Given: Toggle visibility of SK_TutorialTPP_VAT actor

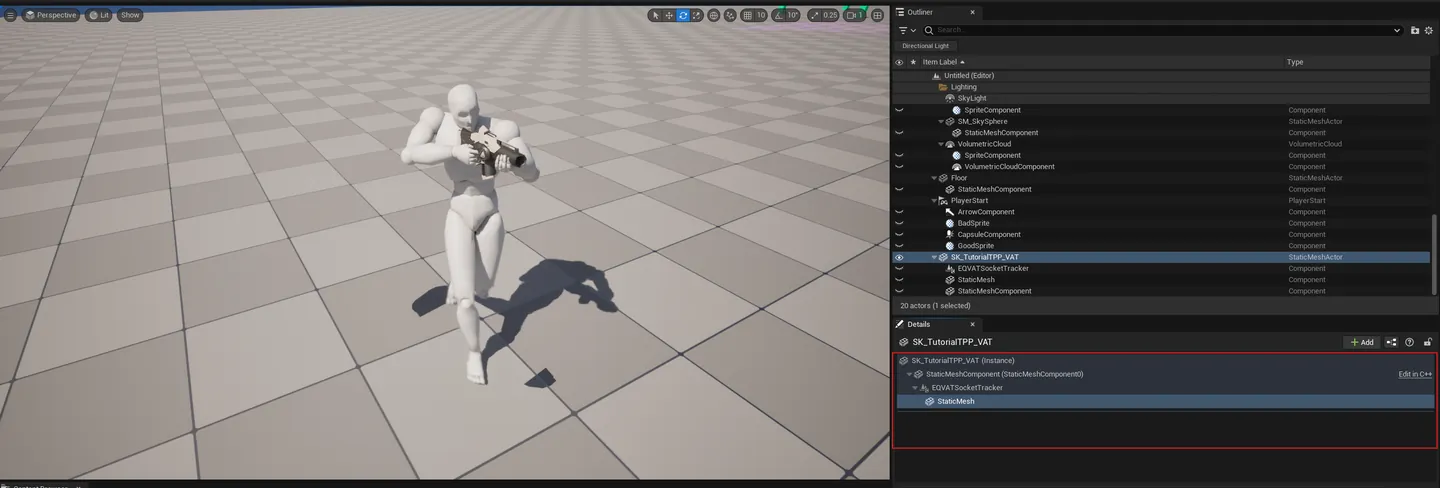Looking at the screenshot, I should point(899,258).
